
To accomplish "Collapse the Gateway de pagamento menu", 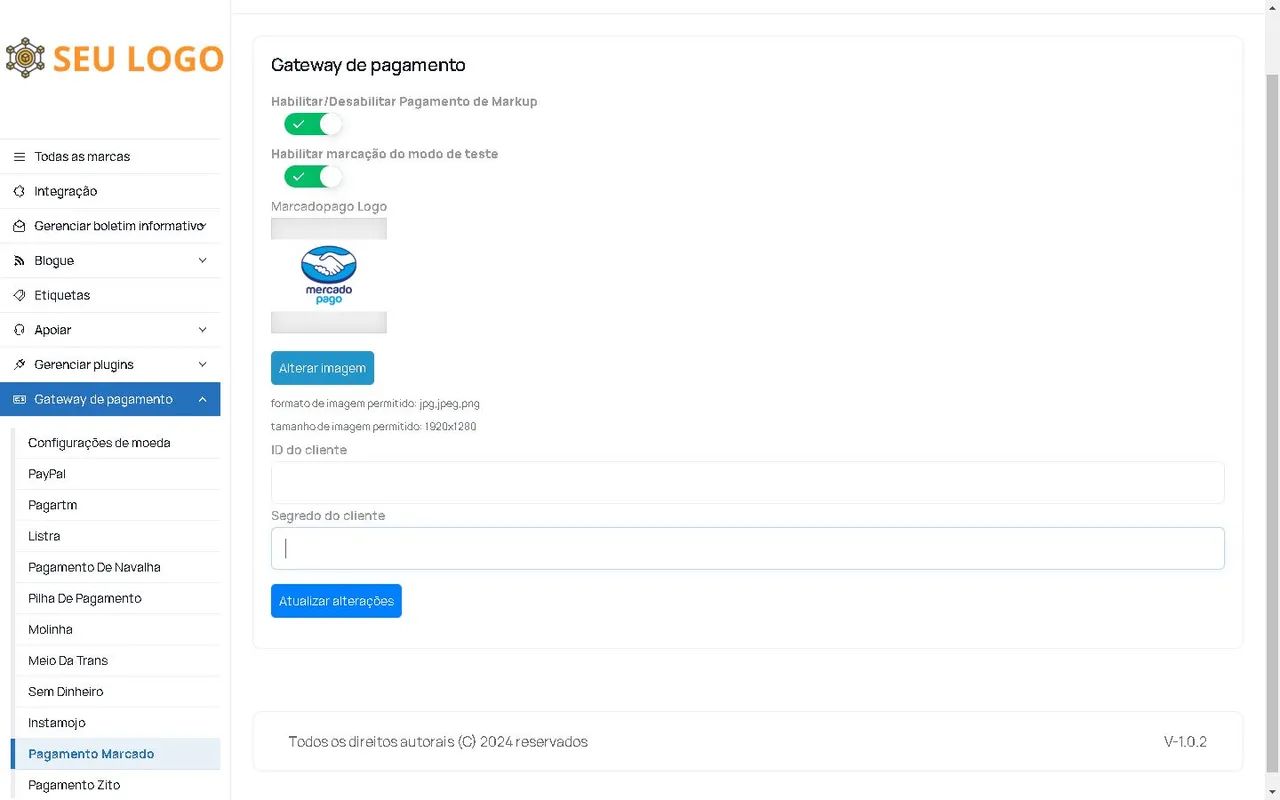I will pyautogui.click(x=110, y=399).
